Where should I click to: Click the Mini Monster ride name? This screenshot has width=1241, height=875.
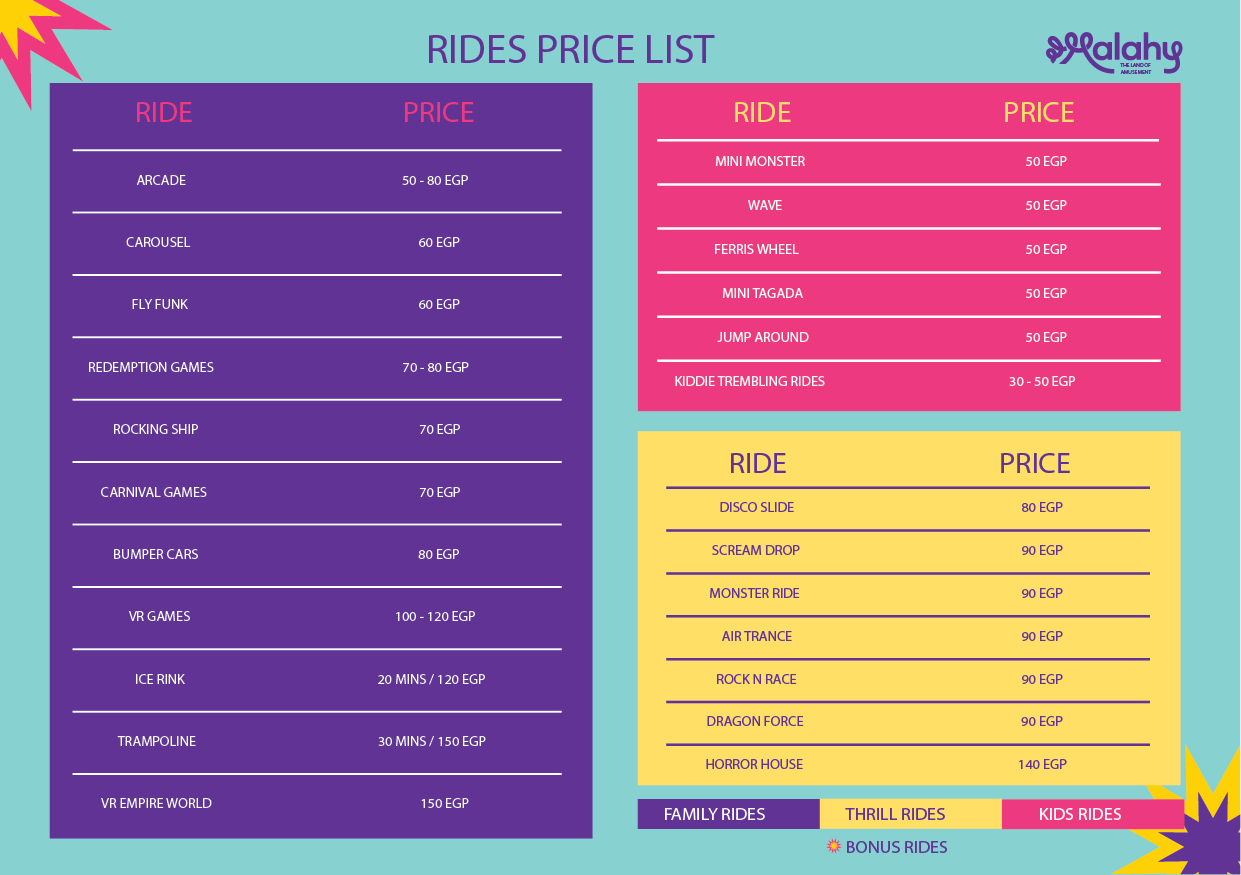(759, 161)
